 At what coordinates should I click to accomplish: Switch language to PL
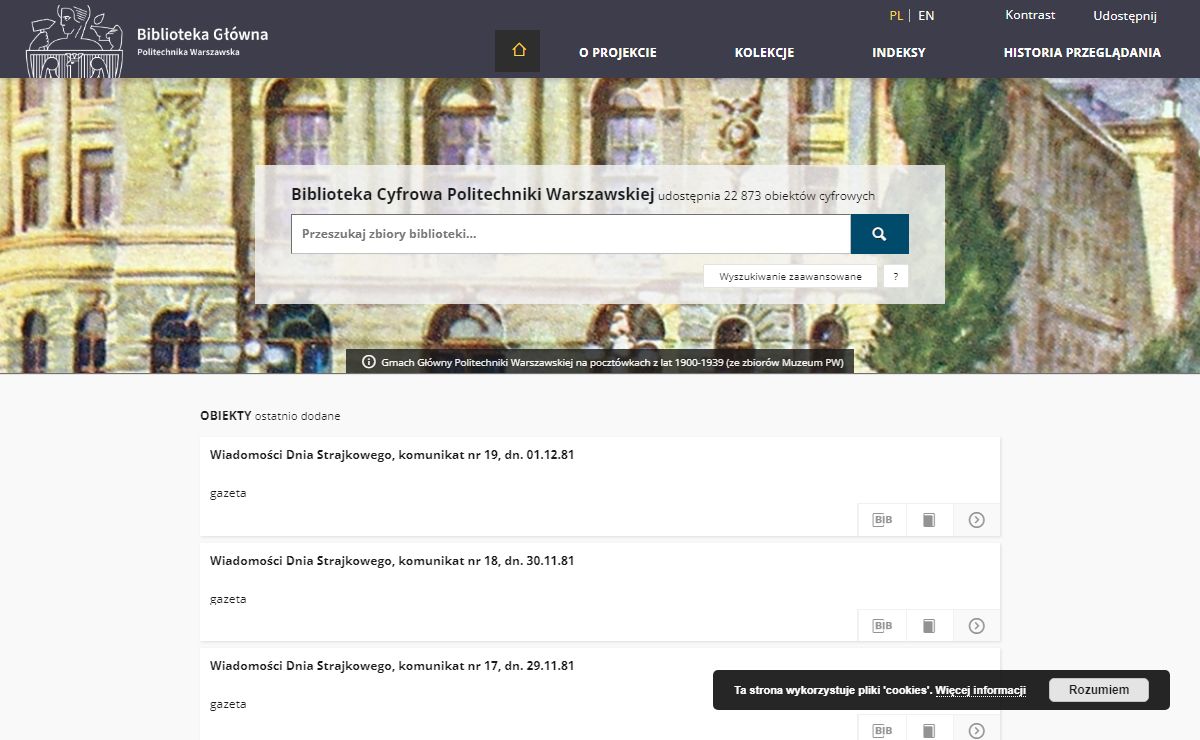(896, 15)
